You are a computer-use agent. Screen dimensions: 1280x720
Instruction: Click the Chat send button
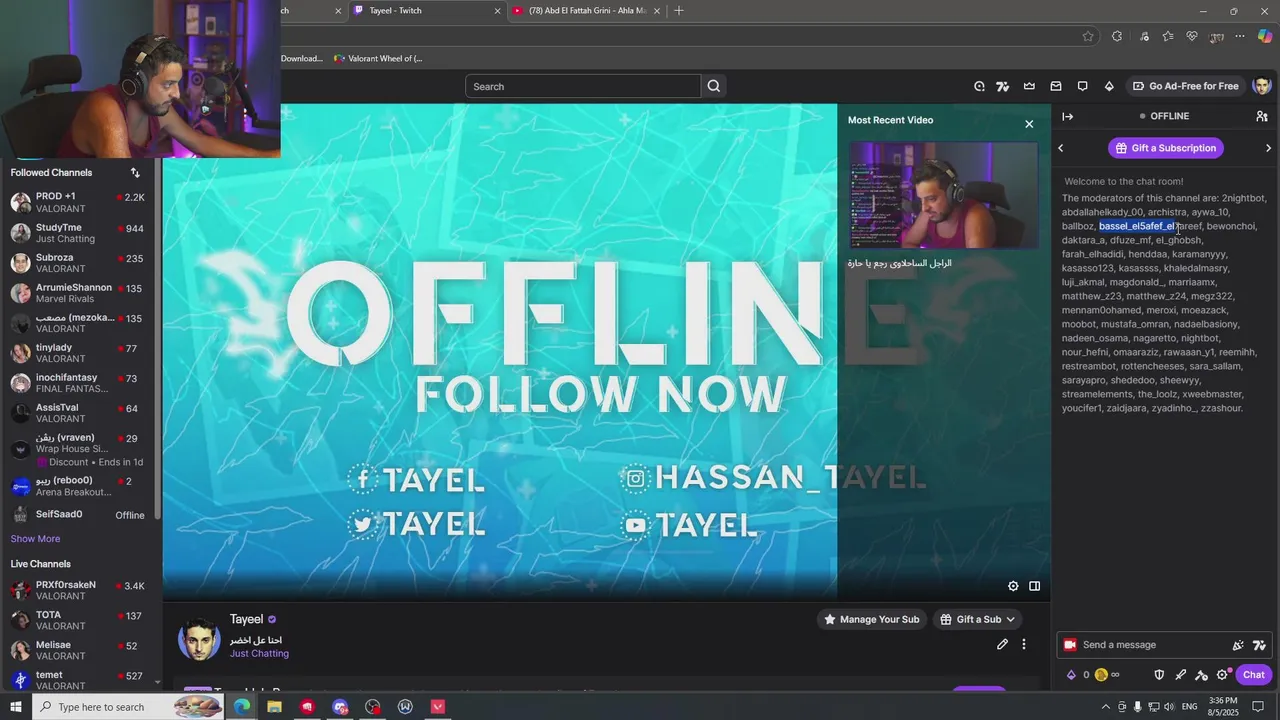click(x=1254, y=675)
